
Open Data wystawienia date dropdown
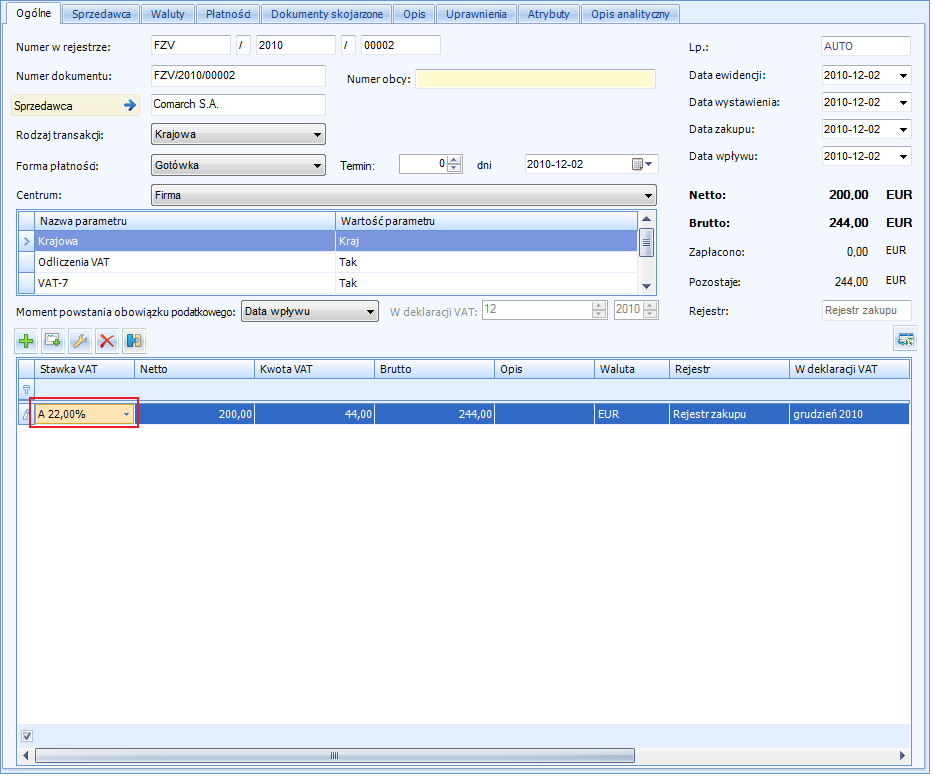(x=903, y=102)
